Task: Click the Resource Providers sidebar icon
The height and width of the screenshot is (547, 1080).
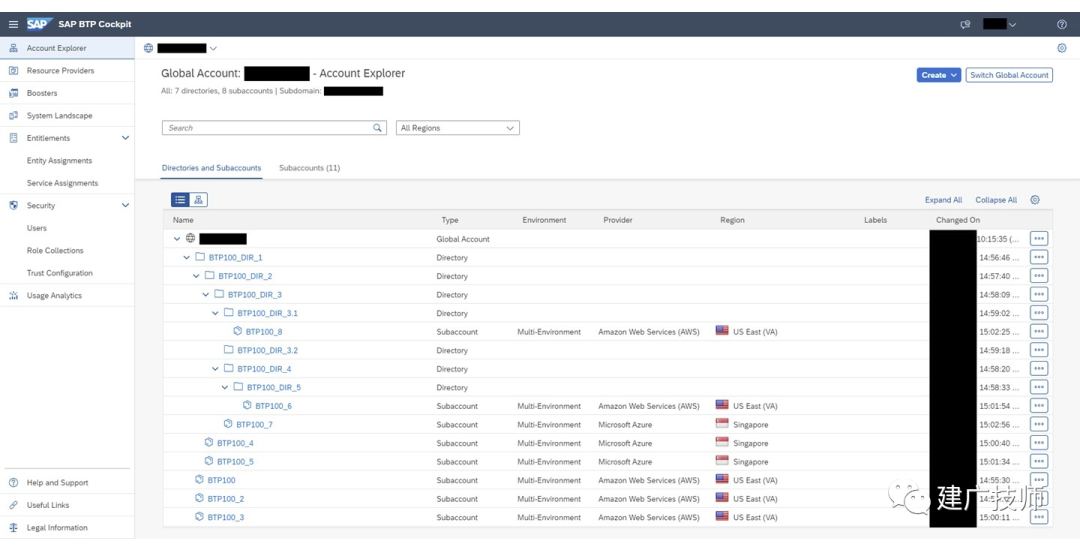Action: (13, 70)
